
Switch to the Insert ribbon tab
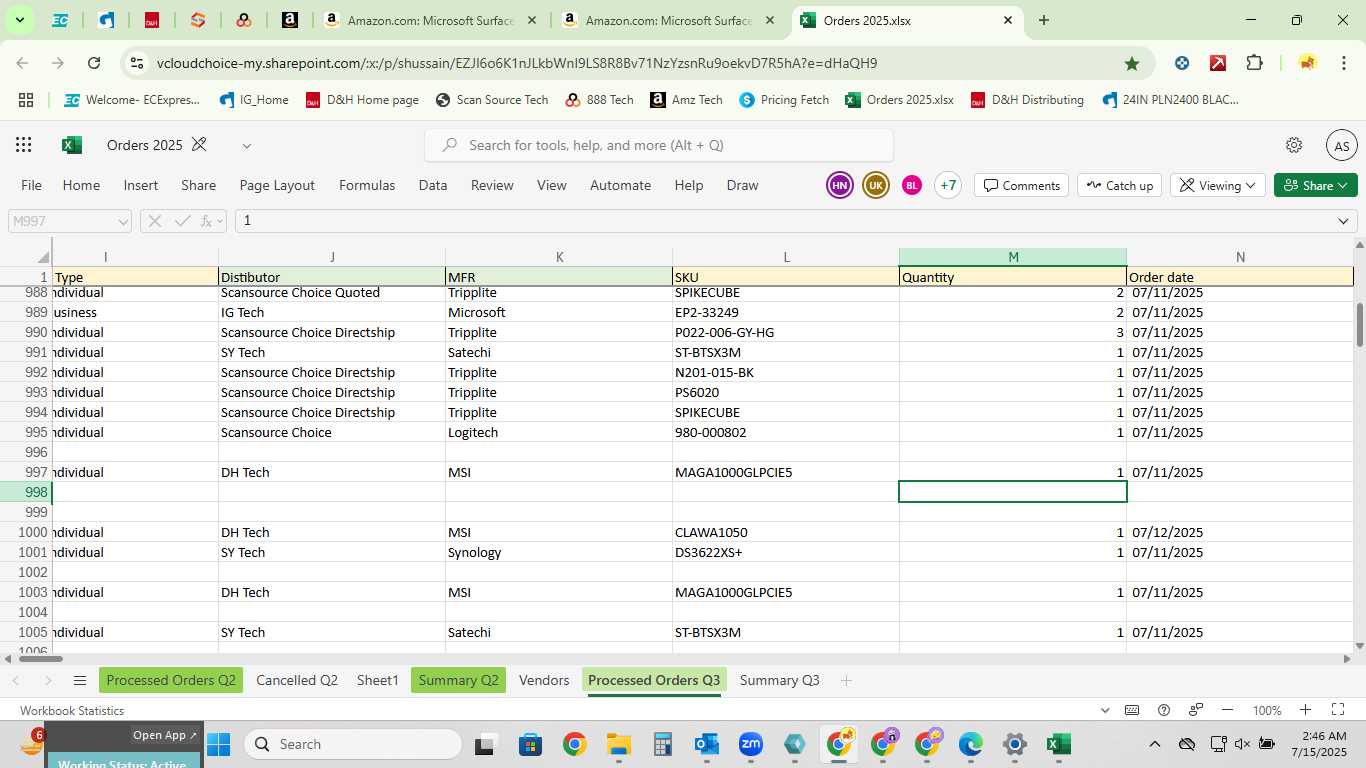[141, 185]
